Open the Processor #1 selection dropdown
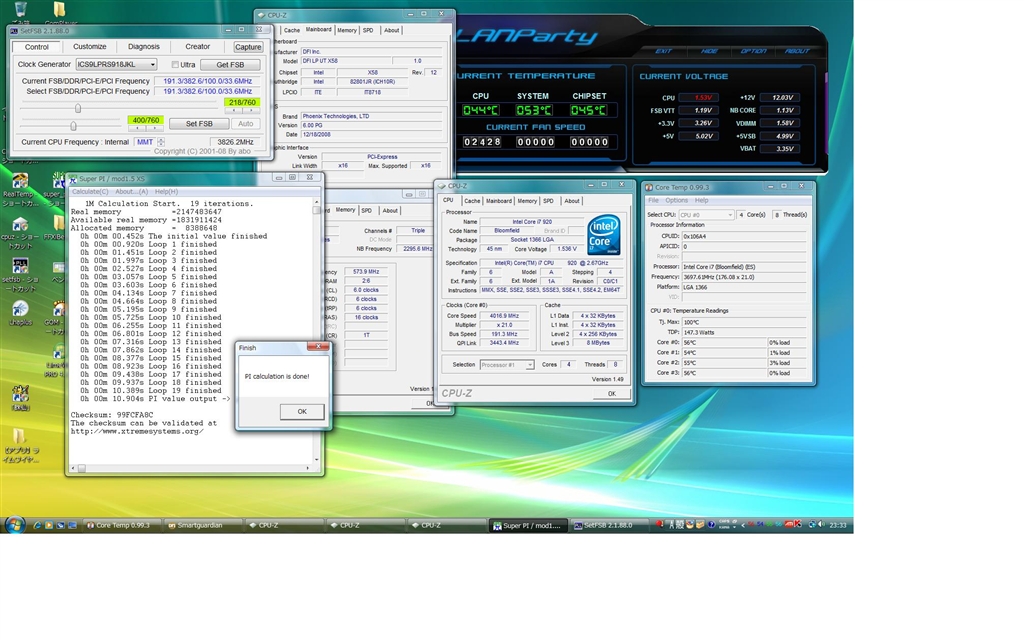 (529, 365)
